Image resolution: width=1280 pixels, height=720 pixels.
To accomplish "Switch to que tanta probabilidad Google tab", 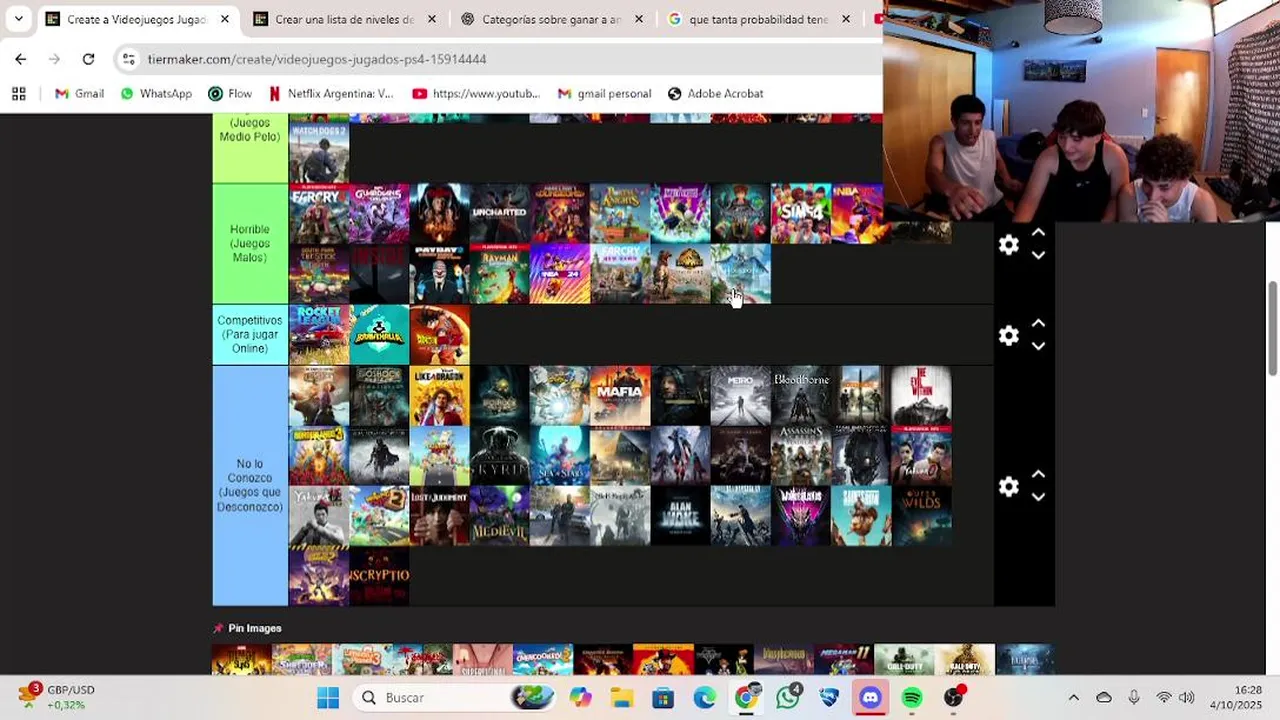I will click(x=758, y=19).
